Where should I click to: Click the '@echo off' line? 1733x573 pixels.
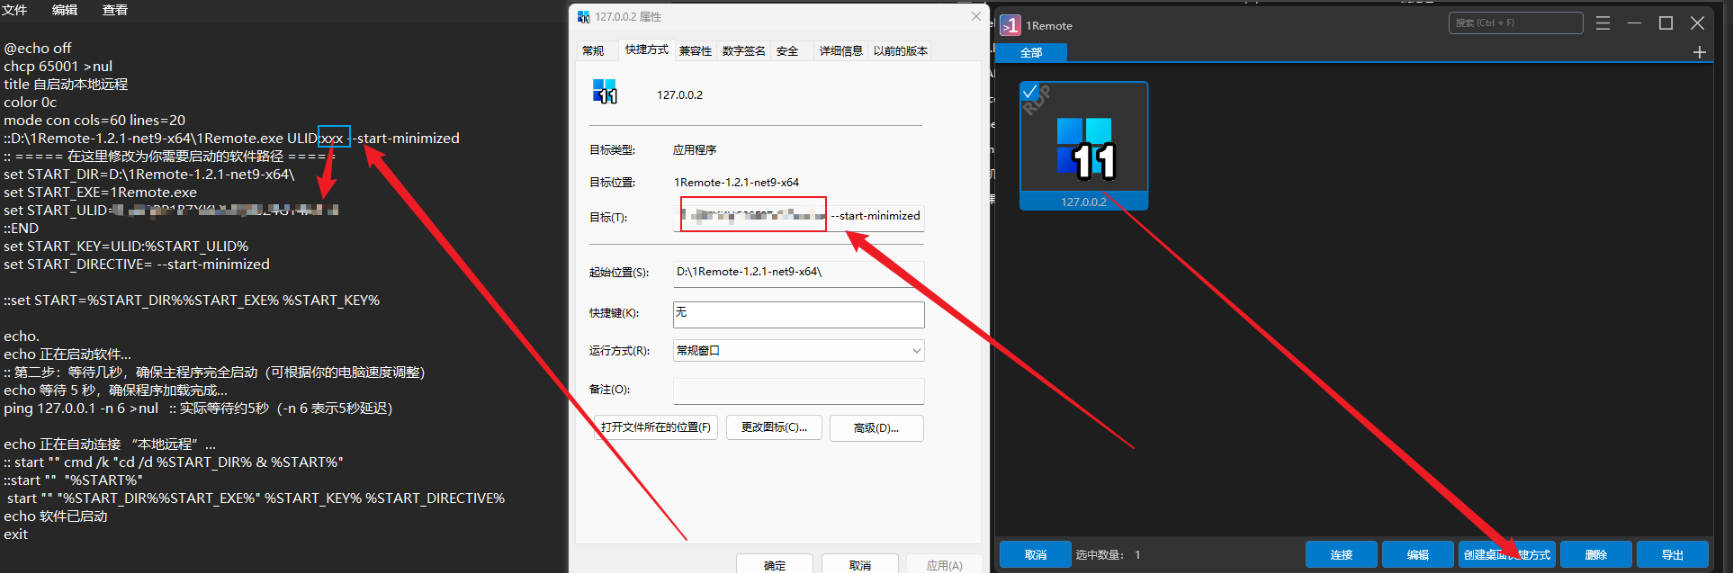[x=38, y=48]
